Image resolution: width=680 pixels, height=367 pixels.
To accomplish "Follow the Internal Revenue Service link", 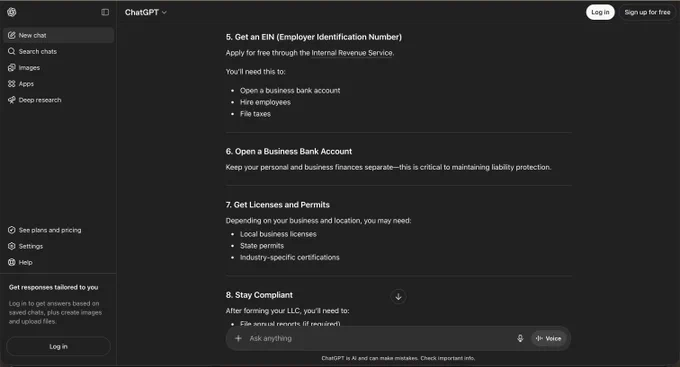I will coord(352,53).
